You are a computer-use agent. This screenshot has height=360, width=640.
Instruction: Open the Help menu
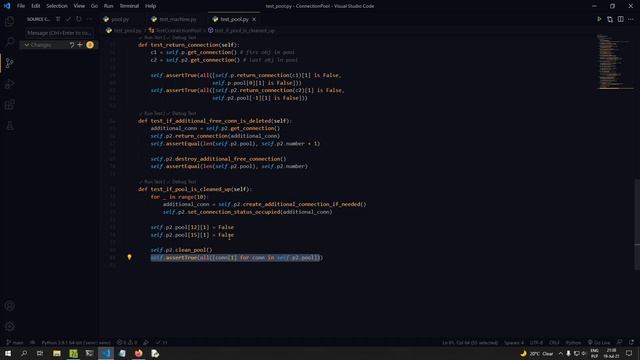tap(151, 6)
